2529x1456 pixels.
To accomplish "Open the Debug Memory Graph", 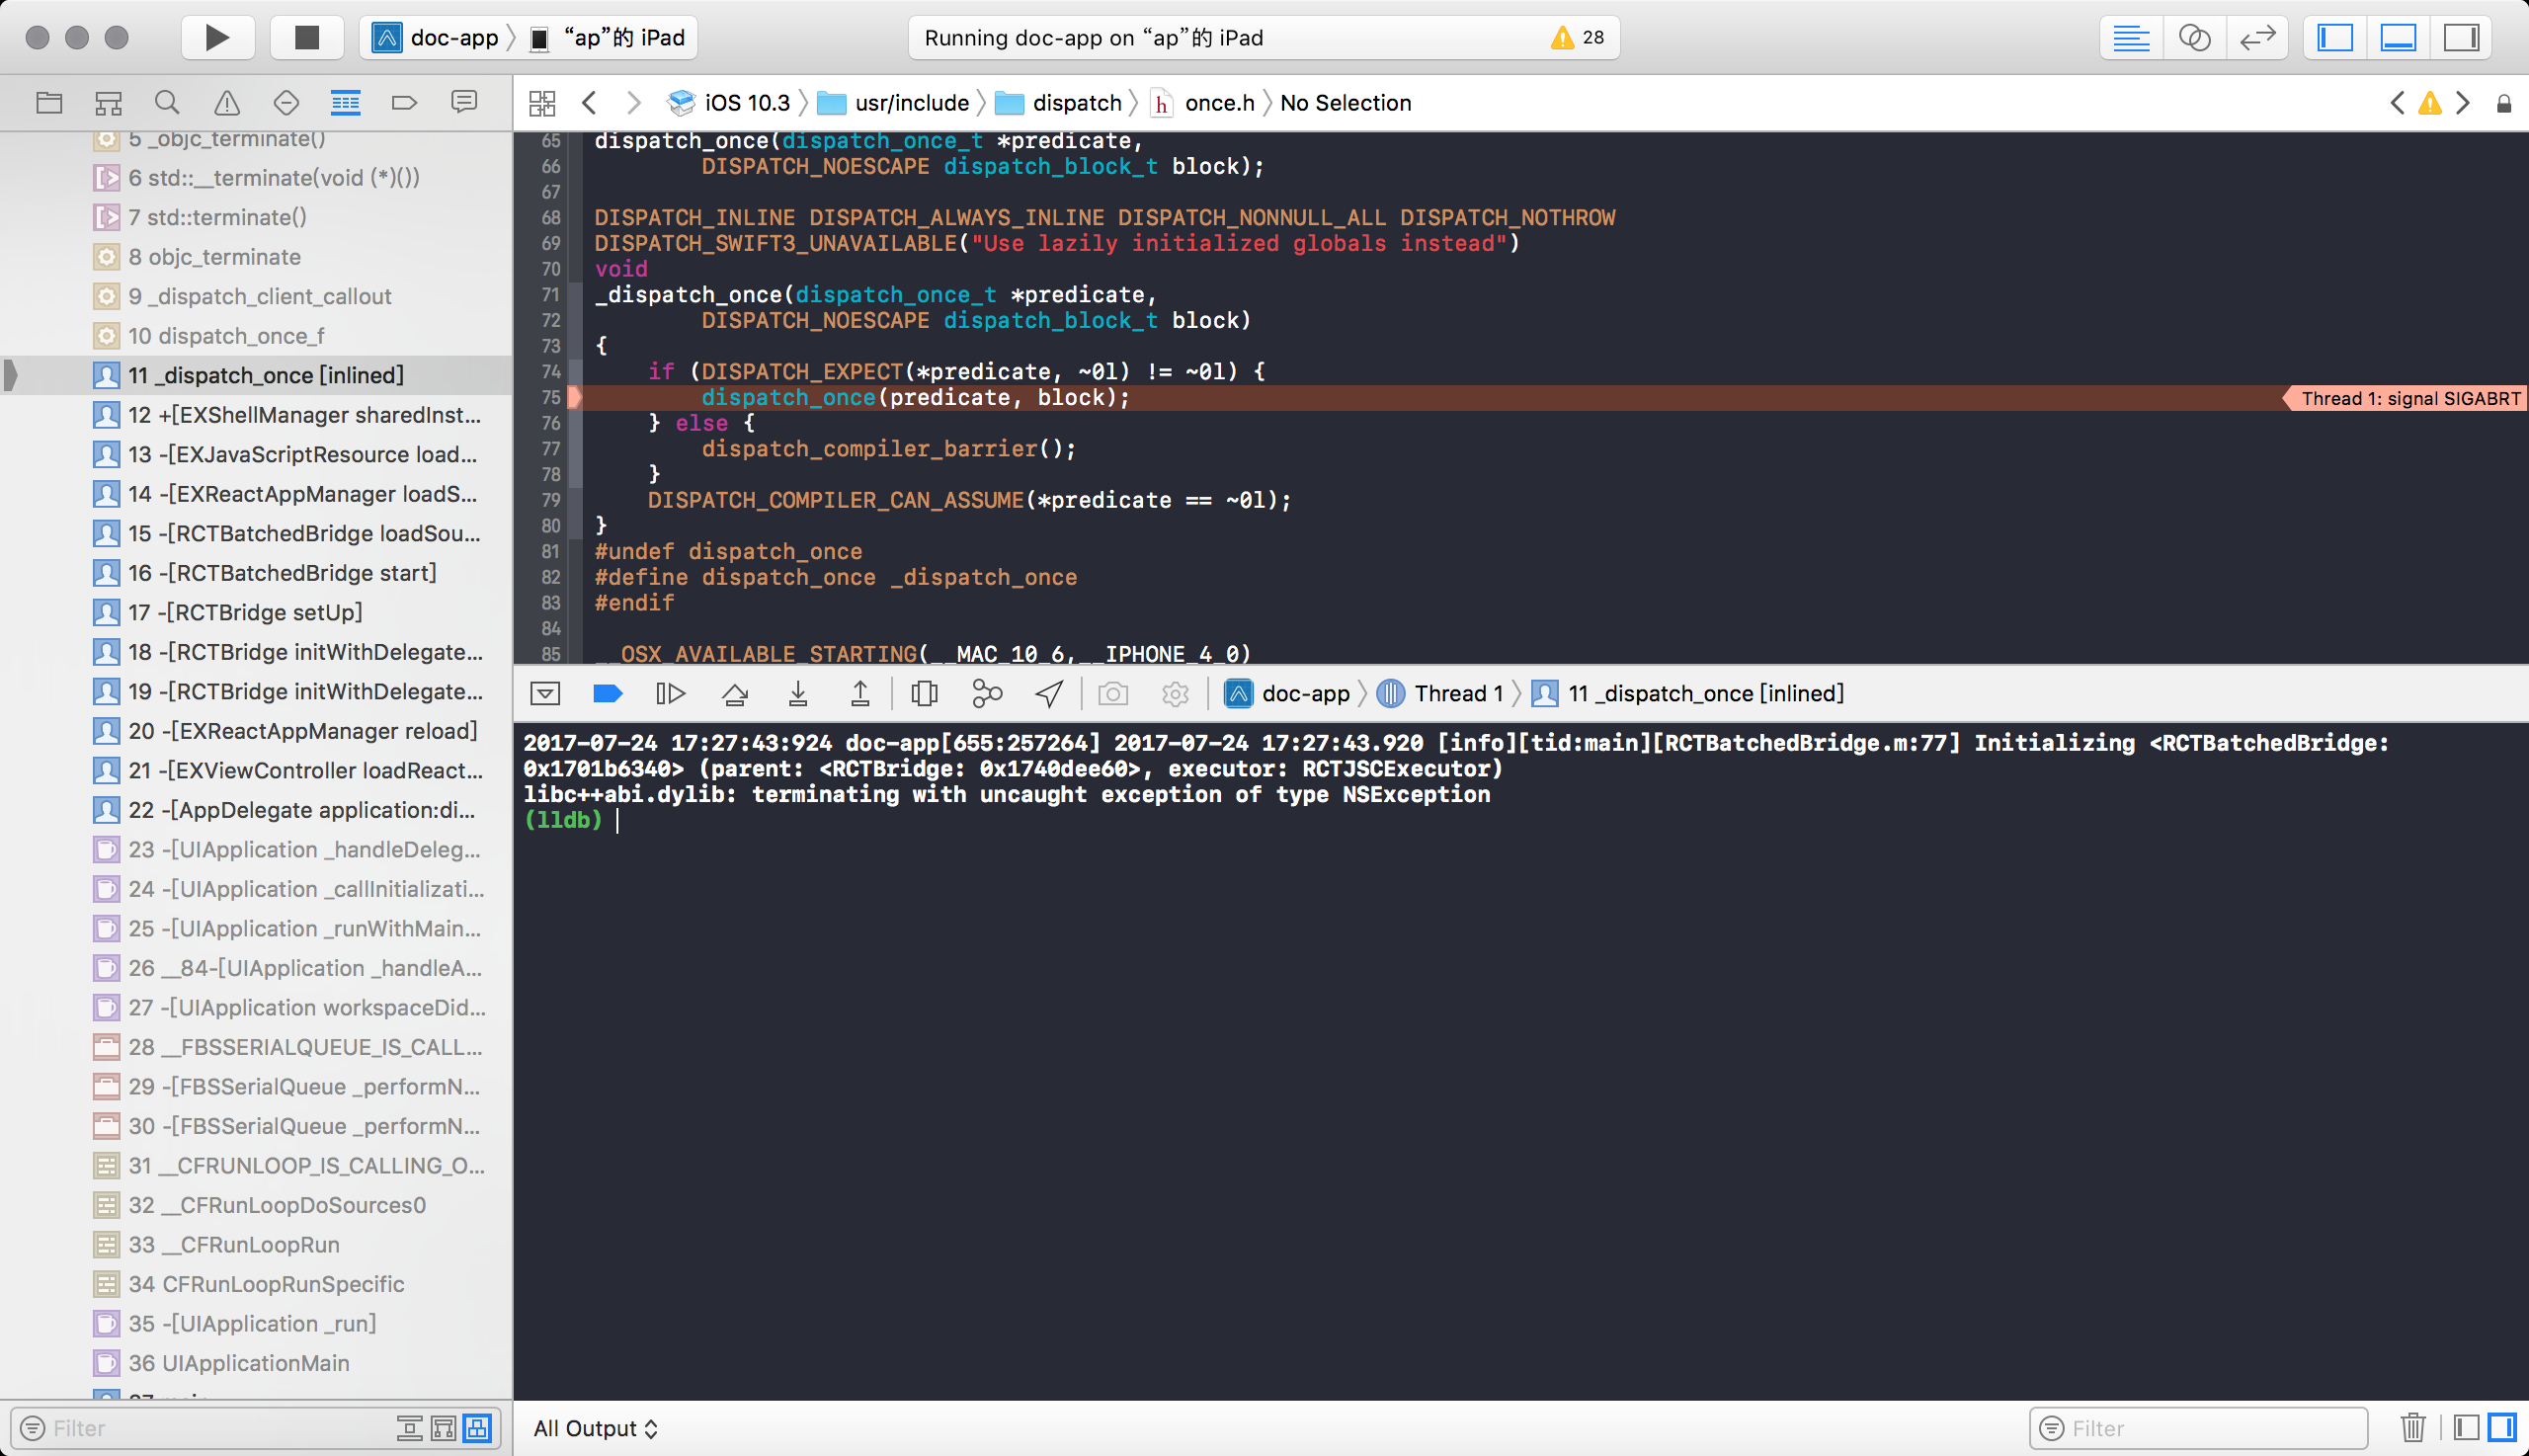I will (x=987, y=693).
